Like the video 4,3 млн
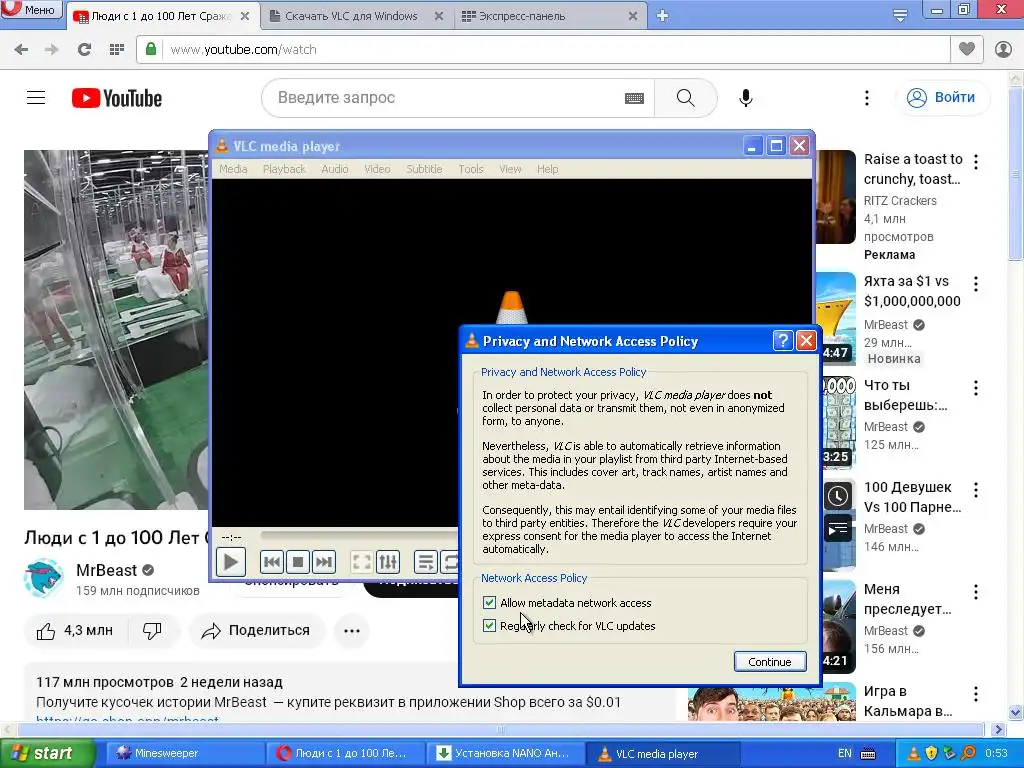This screenshot has height=768, width=1024. coord(75,630)
